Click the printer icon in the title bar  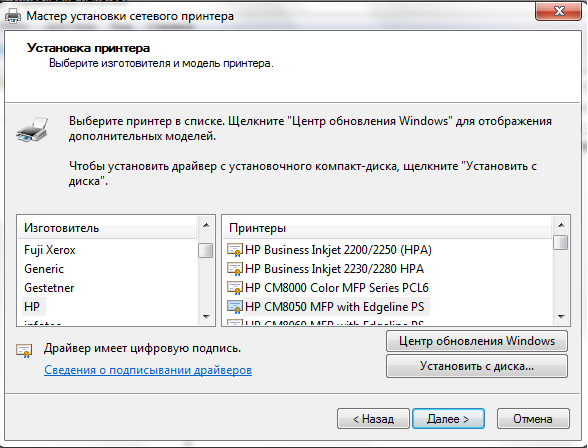[x=13, y=16]
